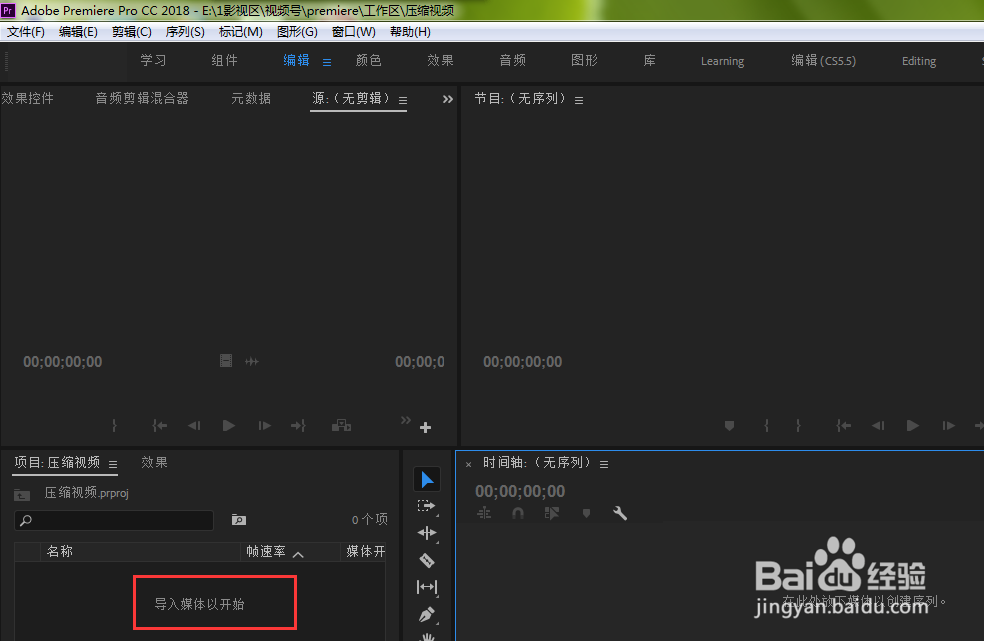Open 窗口(W) menu
Screen dimensions: 984x641
[354, 31]
